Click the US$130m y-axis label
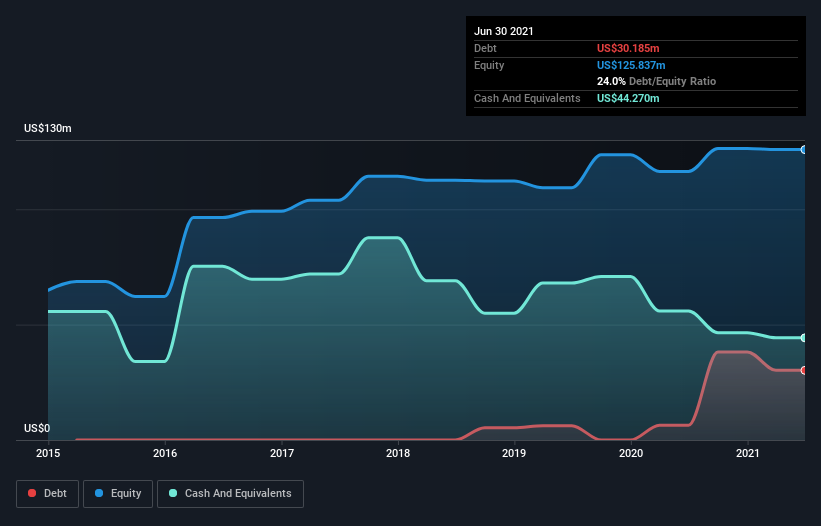The width and height of the screenshot is (821, 526). click(x=48, y=128)
